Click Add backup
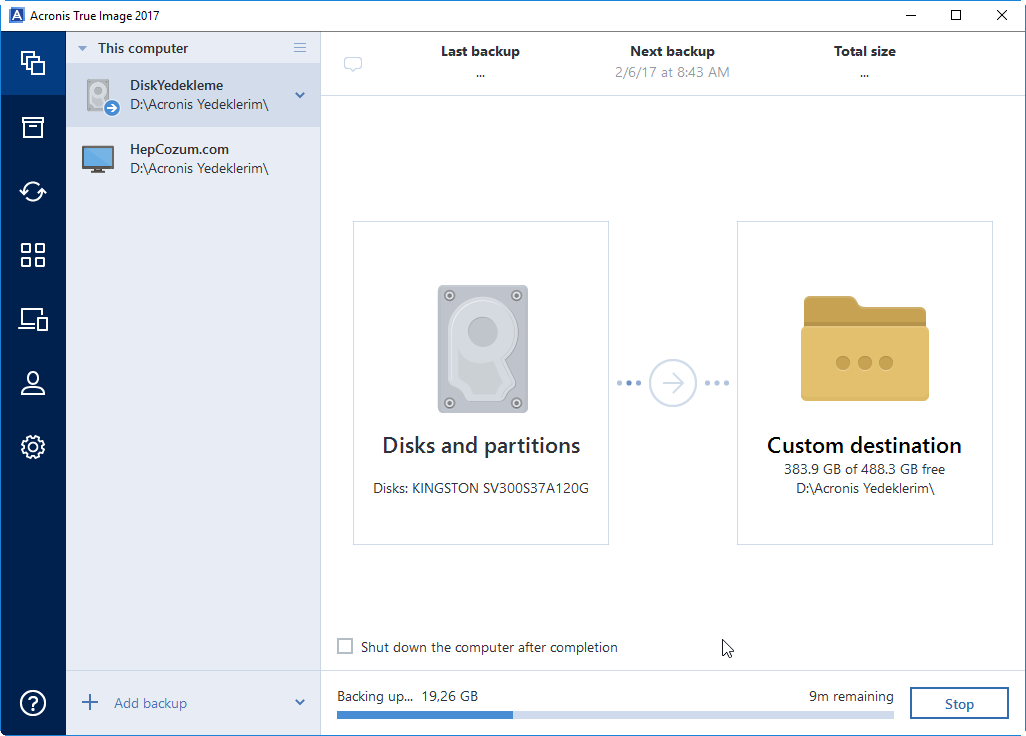Screen dimensions: 1026x736 [x=150, y=703]
